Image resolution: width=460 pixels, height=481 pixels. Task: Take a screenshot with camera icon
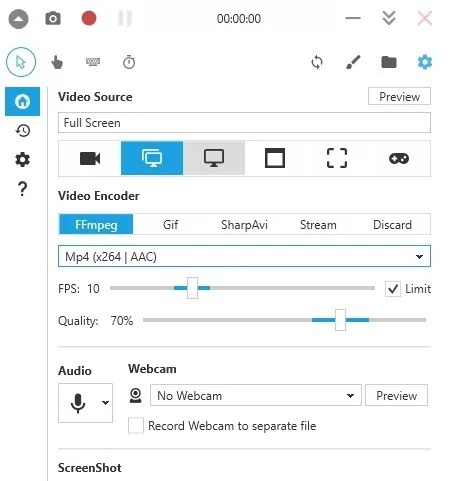(53, 18)
